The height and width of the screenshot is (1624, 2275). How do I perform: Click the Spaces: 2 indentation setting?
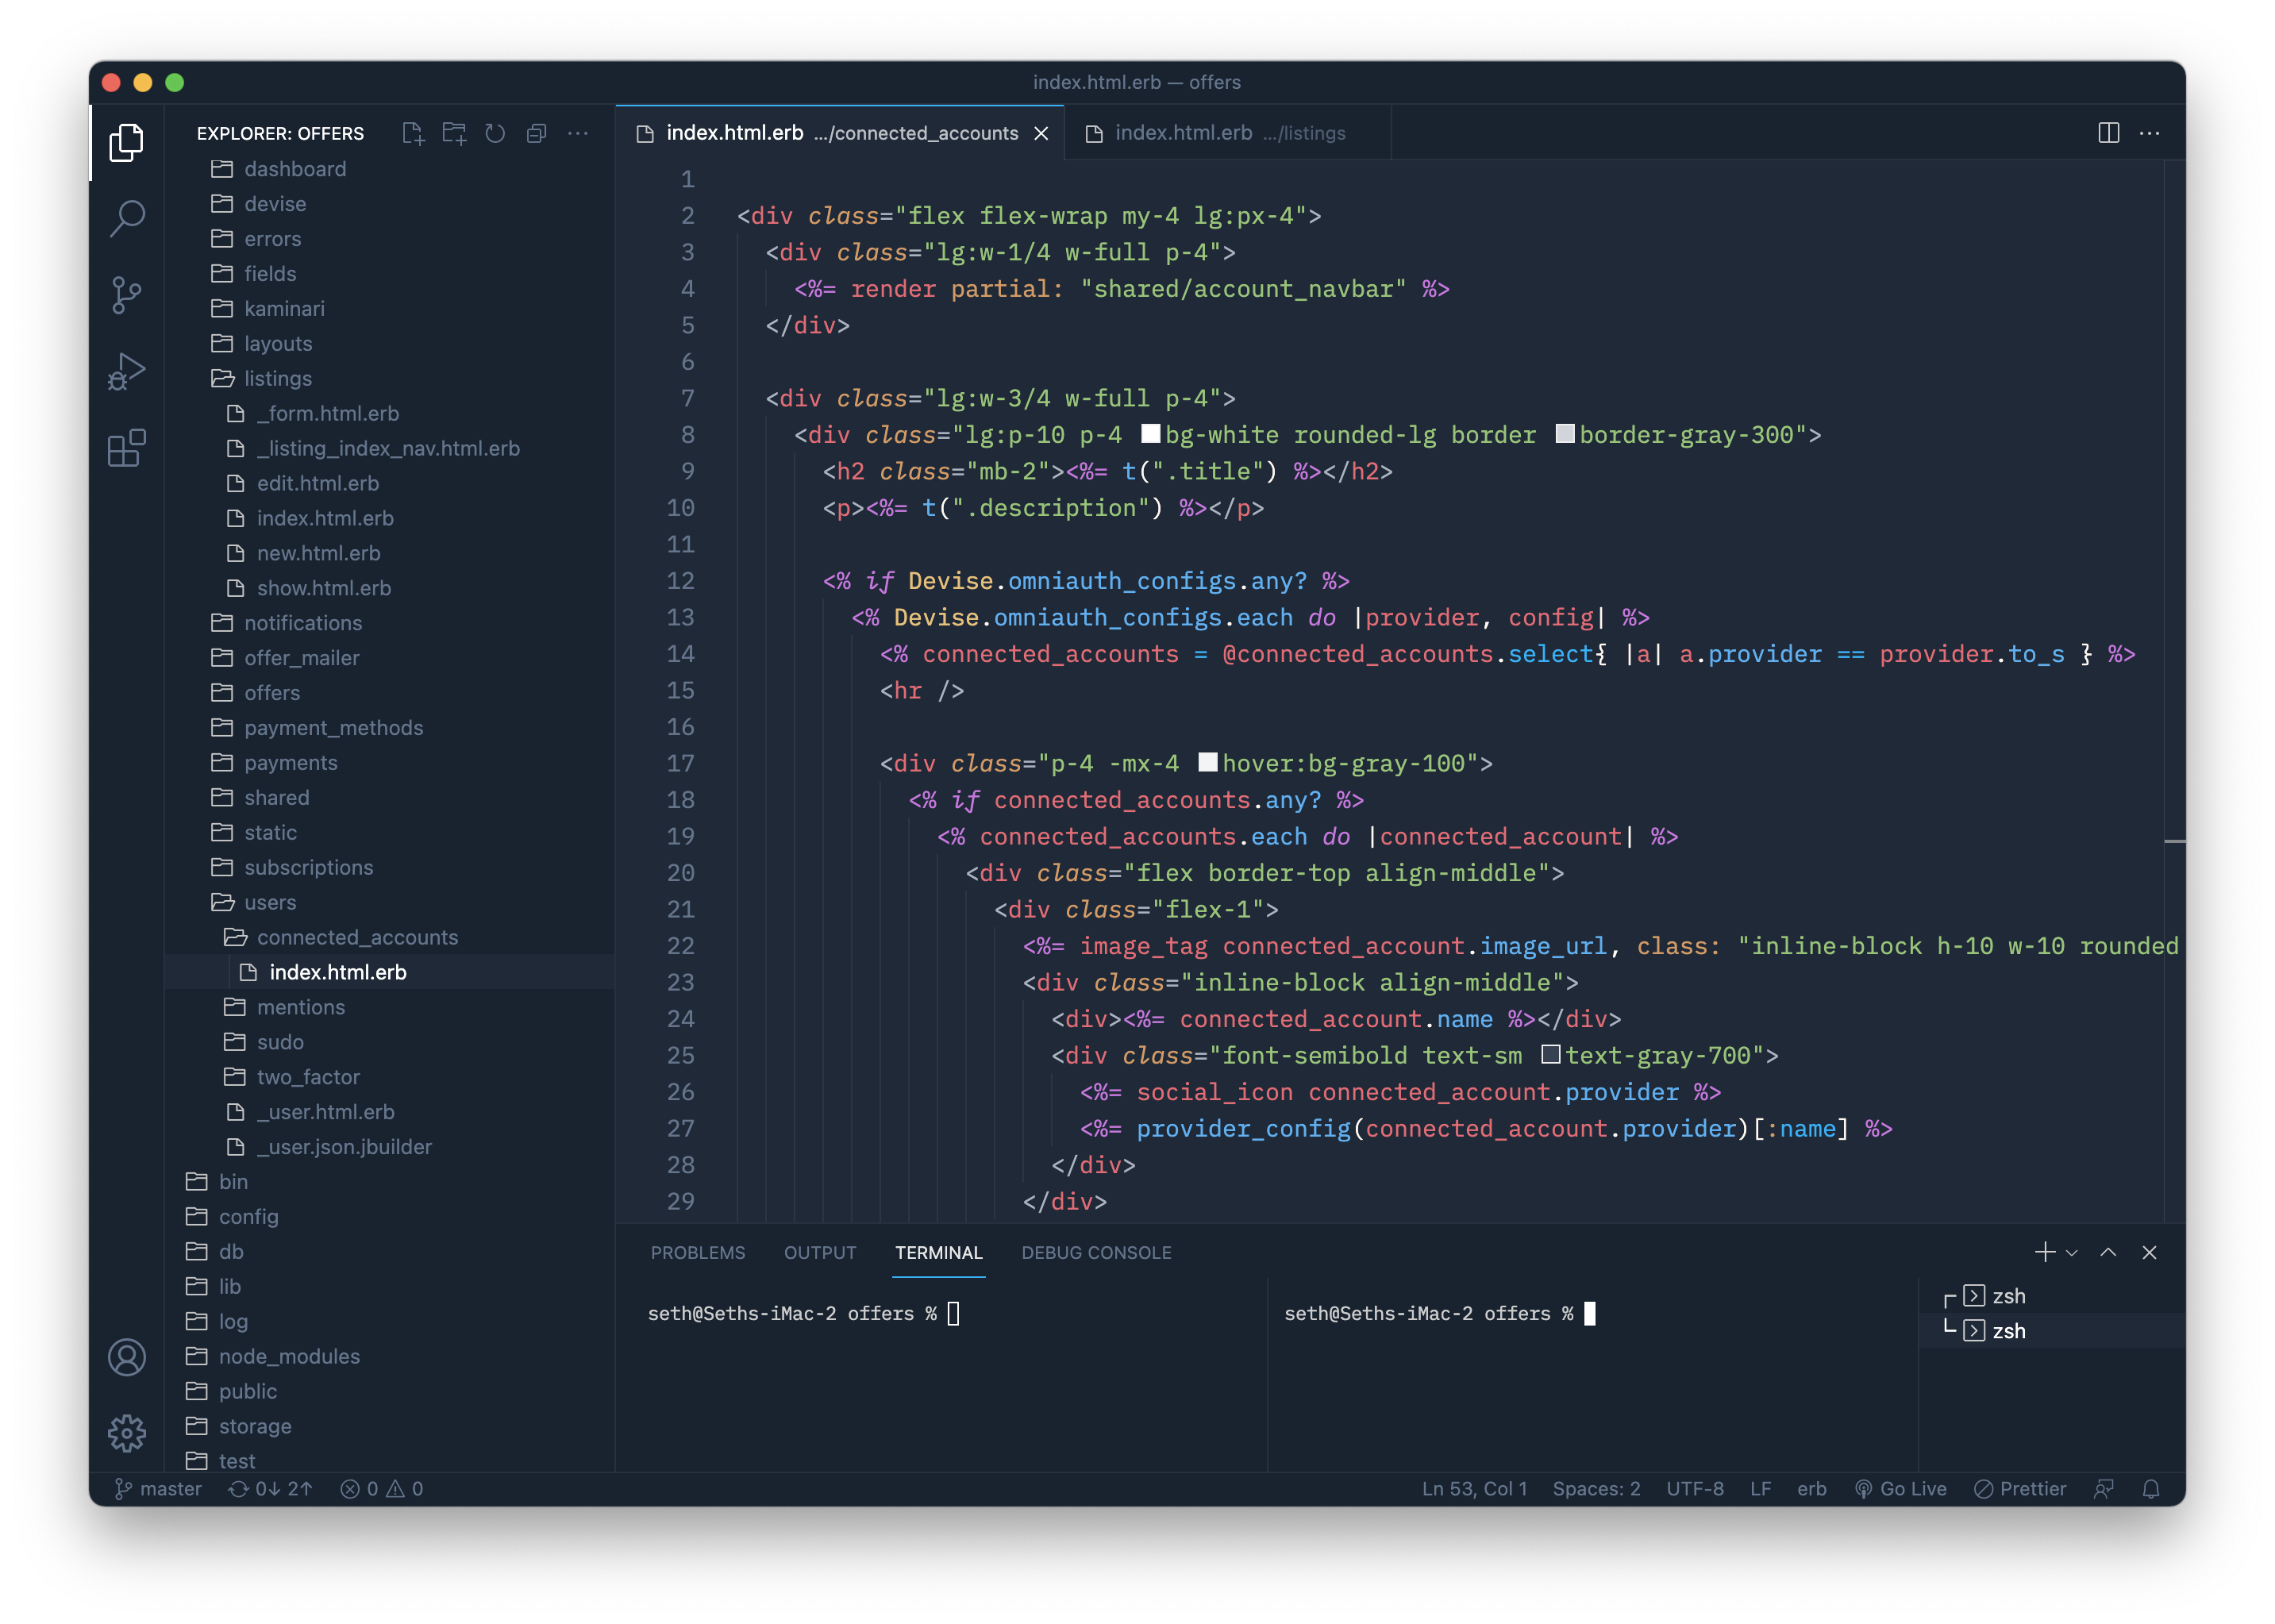(1596, 1489)
